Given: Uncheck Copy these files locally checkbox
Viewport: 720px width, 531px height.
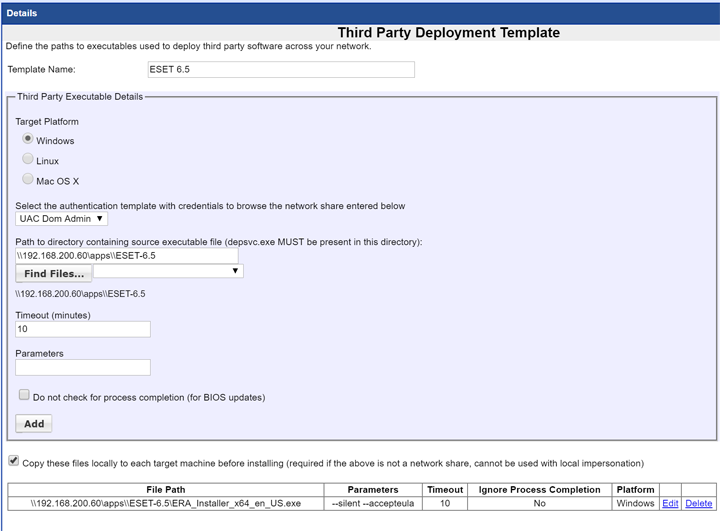Looking at the screenshot, I should coord(12,462).
